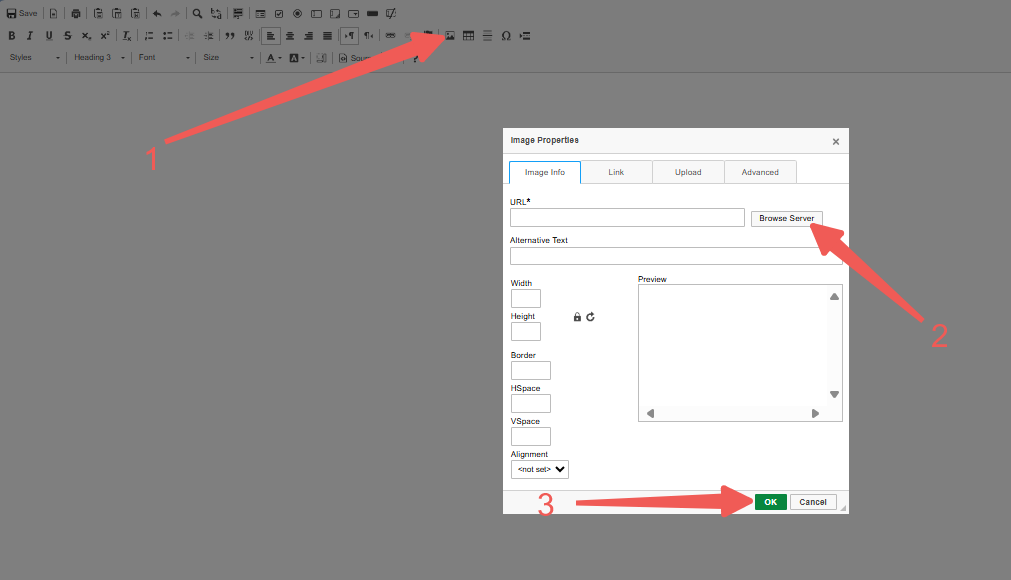Screen dimensions: 1011x580
Task: Click Paste from Word icon
Action: 135,14
